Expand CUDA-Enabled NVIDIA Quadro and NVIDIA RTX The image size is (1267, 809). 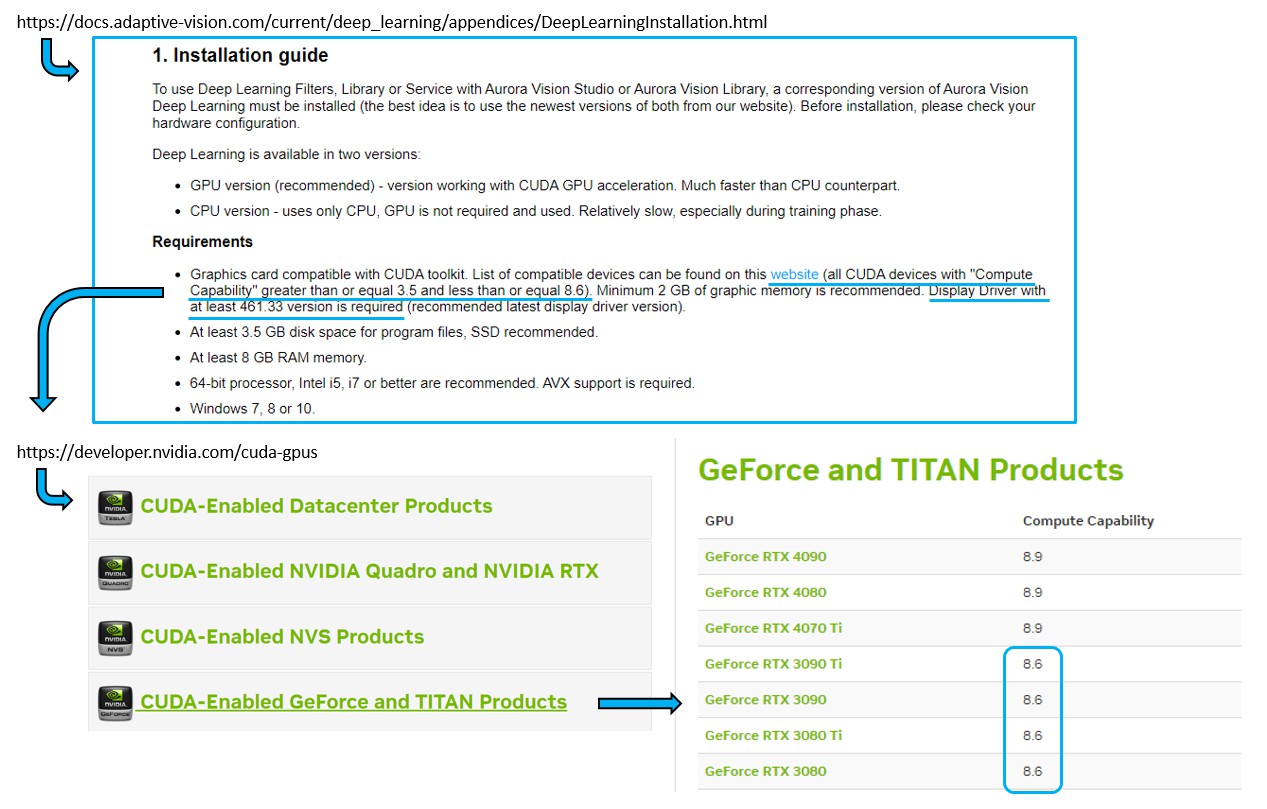[369, 571]
